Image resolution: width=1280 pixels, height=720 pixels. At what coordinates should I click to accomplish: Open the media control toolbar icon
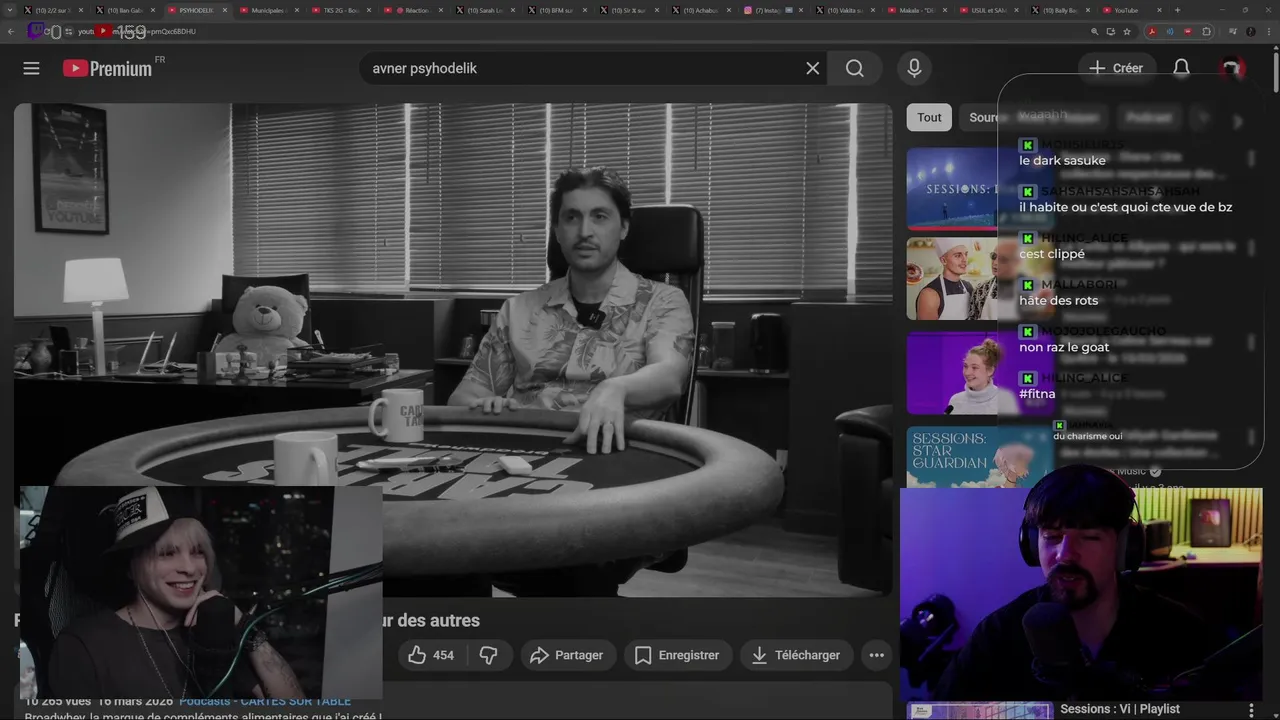click(x=1233, y=31)
